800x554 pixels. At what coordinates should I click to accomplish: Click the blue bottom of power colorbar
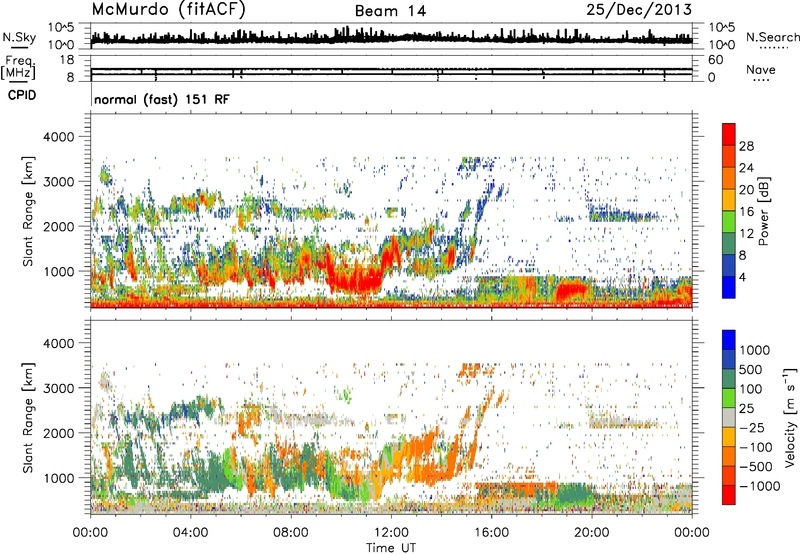(729, 288)
